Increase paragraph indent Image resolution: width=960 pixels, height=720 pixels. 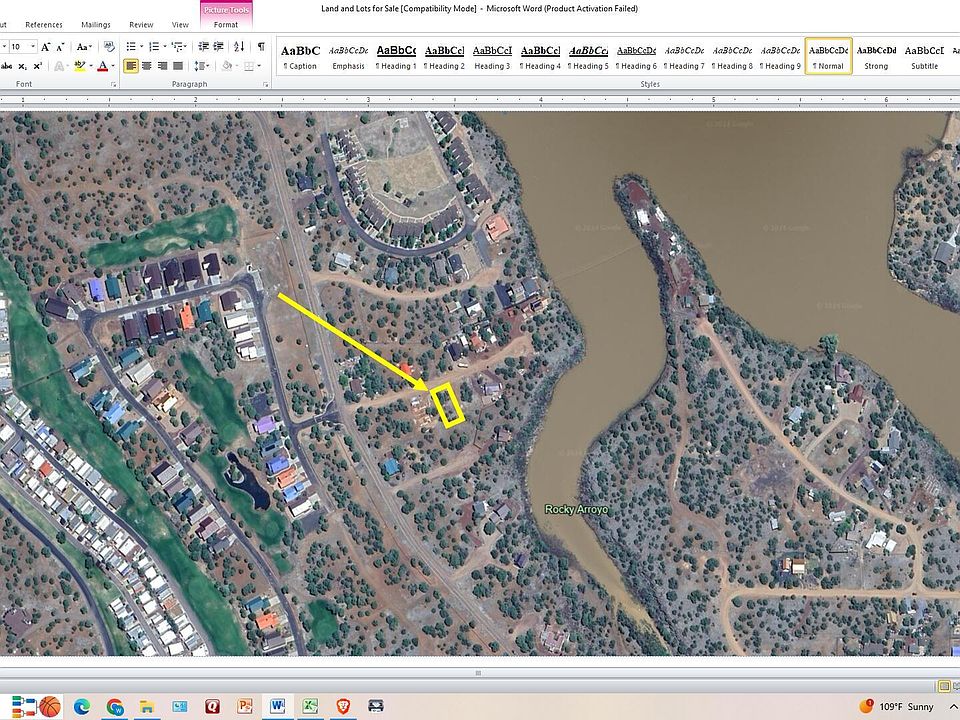[219, 47]
